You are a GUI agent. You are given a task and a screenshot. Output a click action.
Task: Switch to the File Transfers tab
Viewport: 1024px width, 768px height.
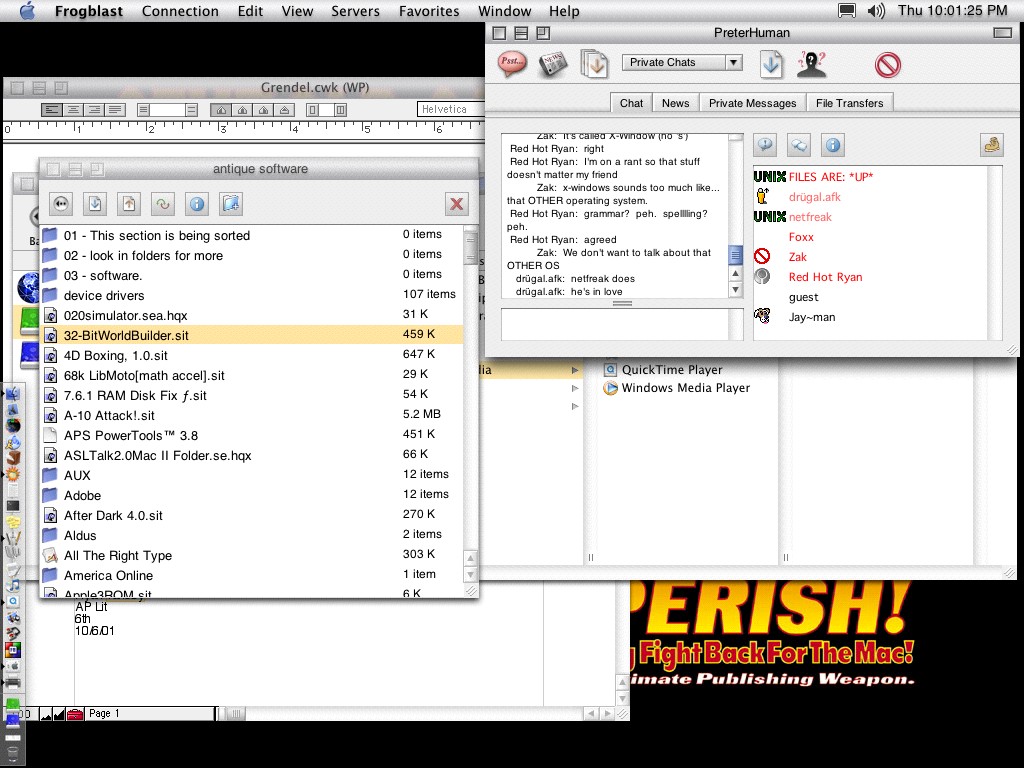tap(849, 103)
